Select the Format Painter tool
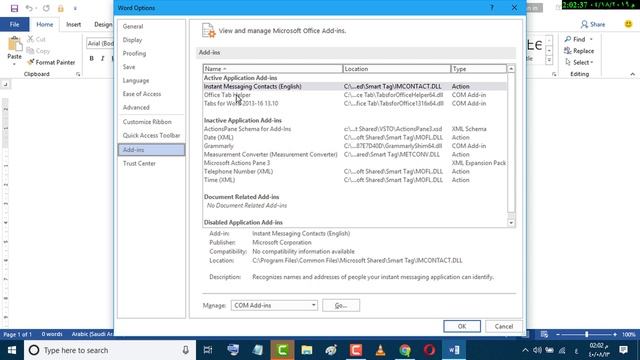This screenshot has height=360, width=640. click(x=51, y=62)
